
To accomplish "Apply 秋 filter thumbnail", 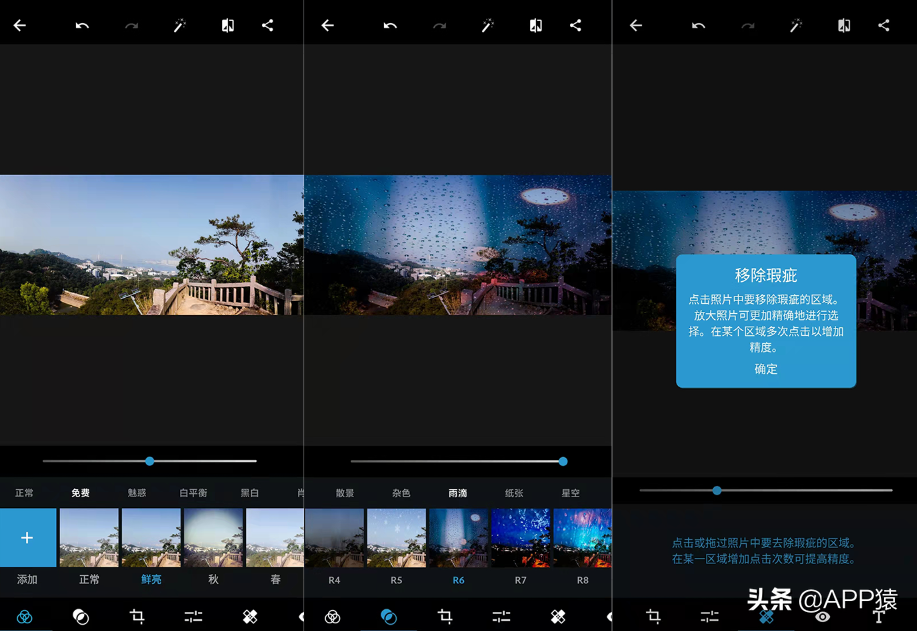I will point(213,537).
